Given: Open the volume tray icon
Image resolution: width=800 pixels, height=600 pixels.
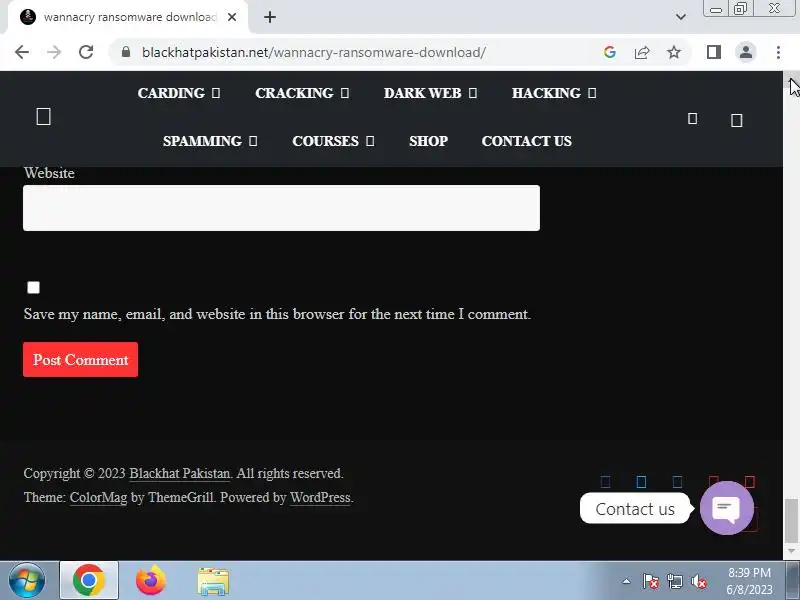Looking at the screenshot, I should [x=699, y=581].
